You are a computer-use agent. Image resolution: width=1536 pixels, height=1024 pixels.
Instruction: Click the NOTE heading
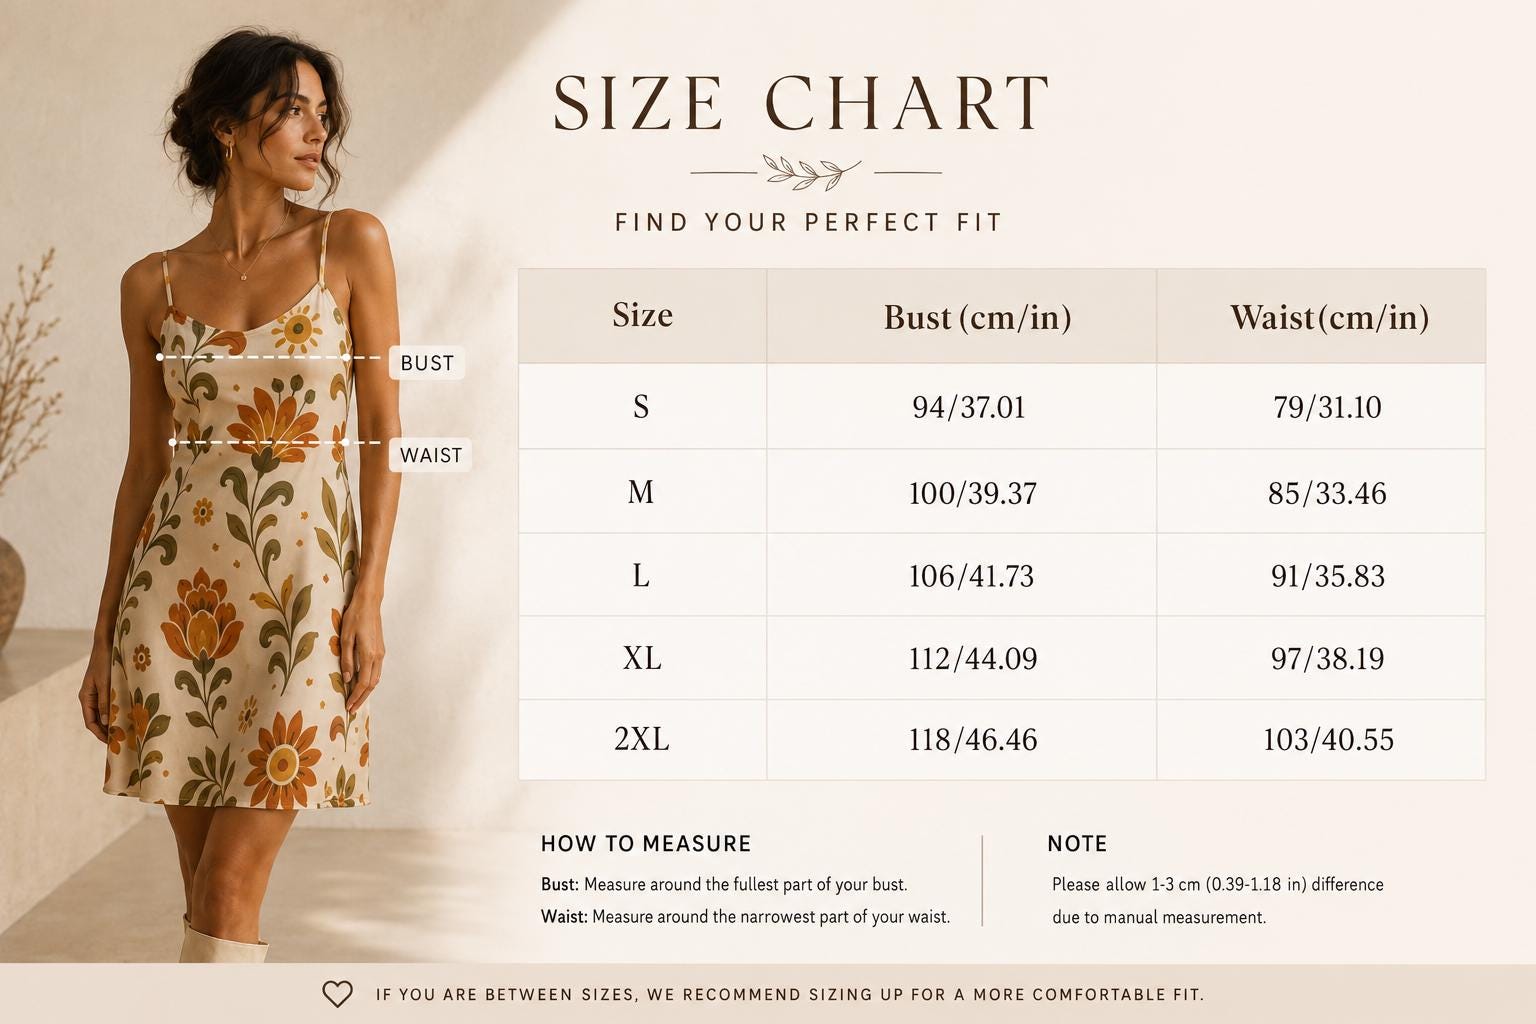click(1077, 844)
